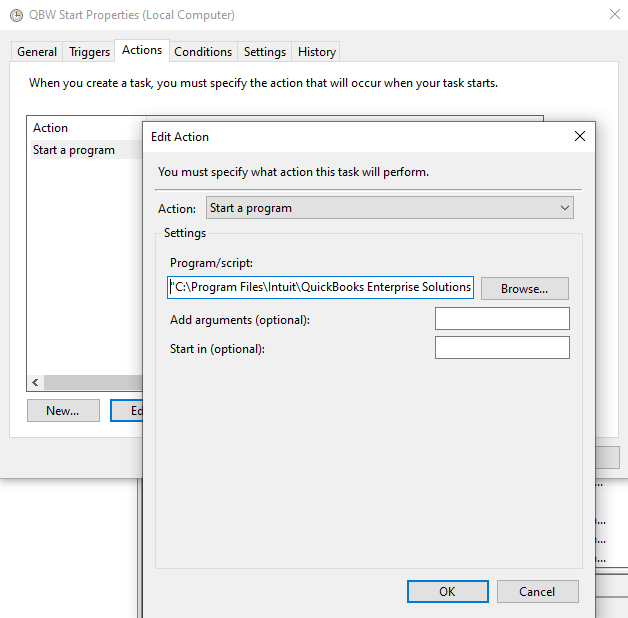Click the left arrow of the horizontal scrollbar
Screen dimensions: 628x618
pos(36,382)
